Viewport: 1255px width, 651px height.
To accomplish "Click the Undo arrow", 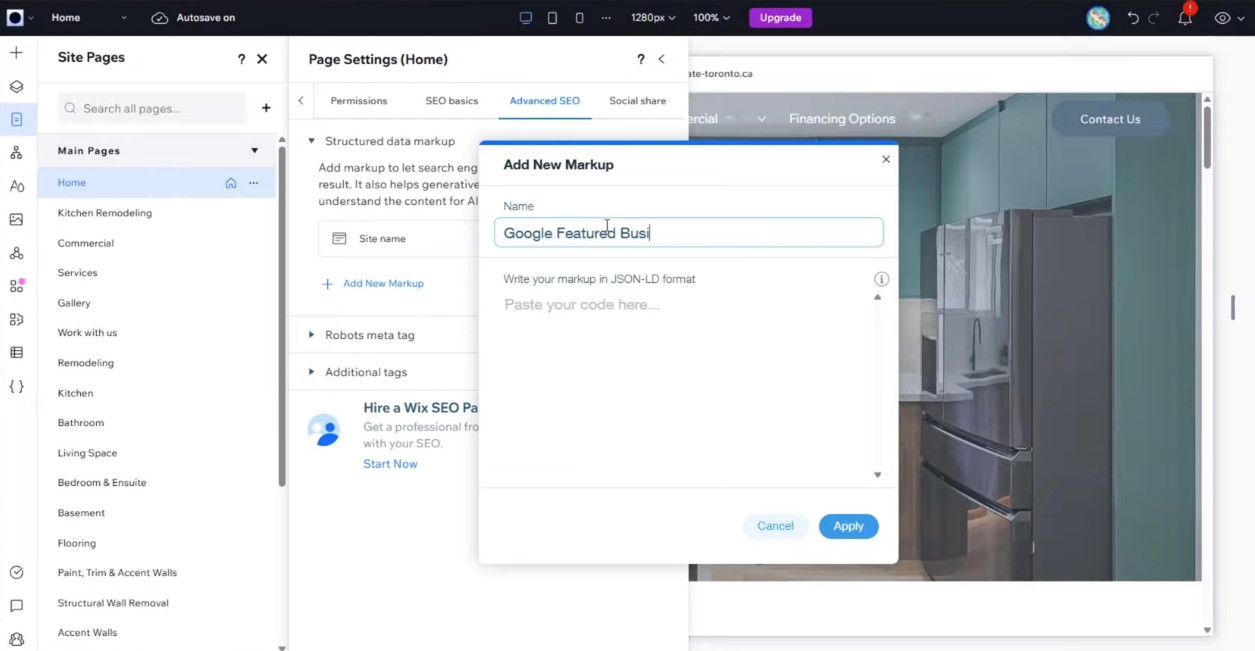I will (1133, 18).
